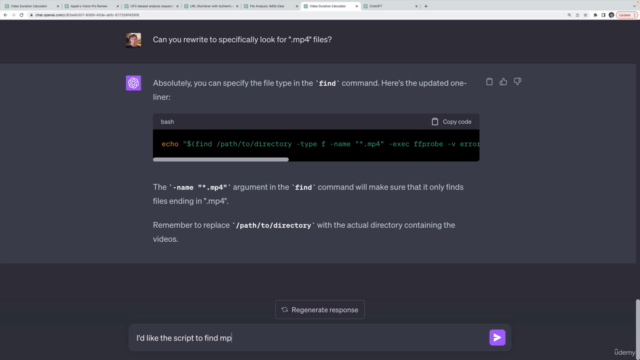
Task: Click the echo command line in the code block
Action: coord(320,144)
